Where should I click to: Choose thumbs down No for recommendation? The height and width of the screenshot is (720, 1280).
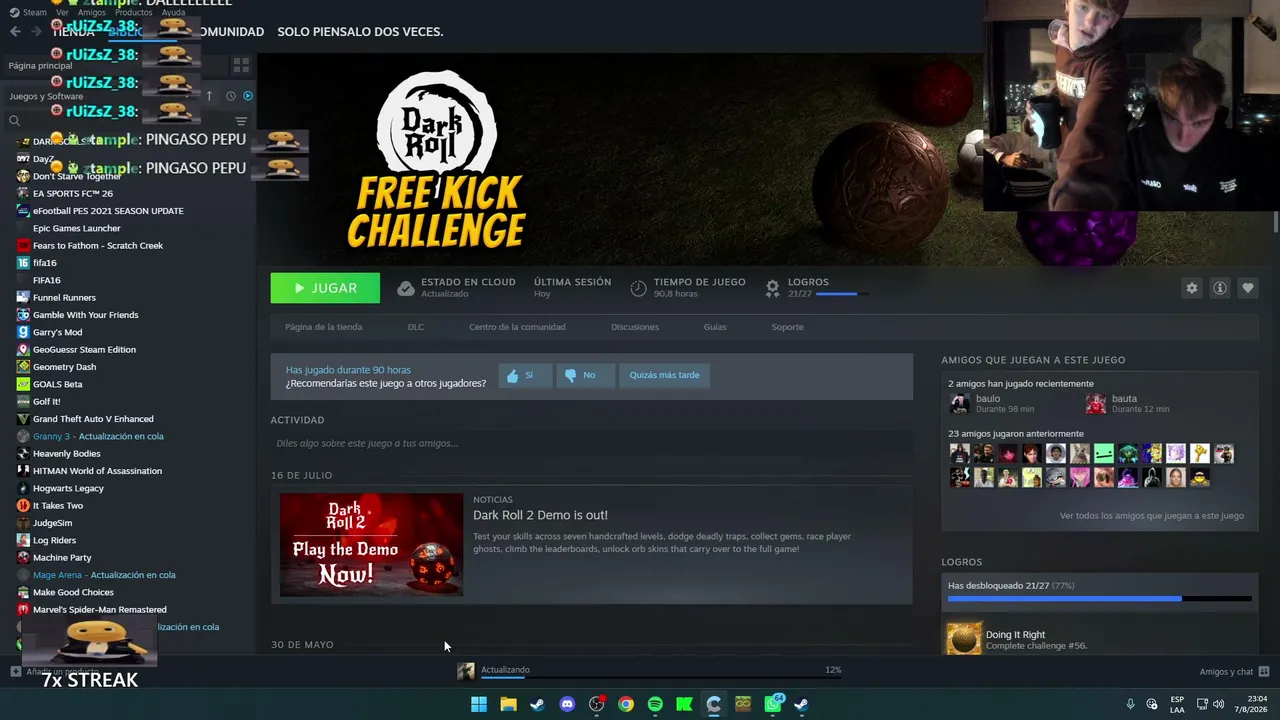point(585,375)
